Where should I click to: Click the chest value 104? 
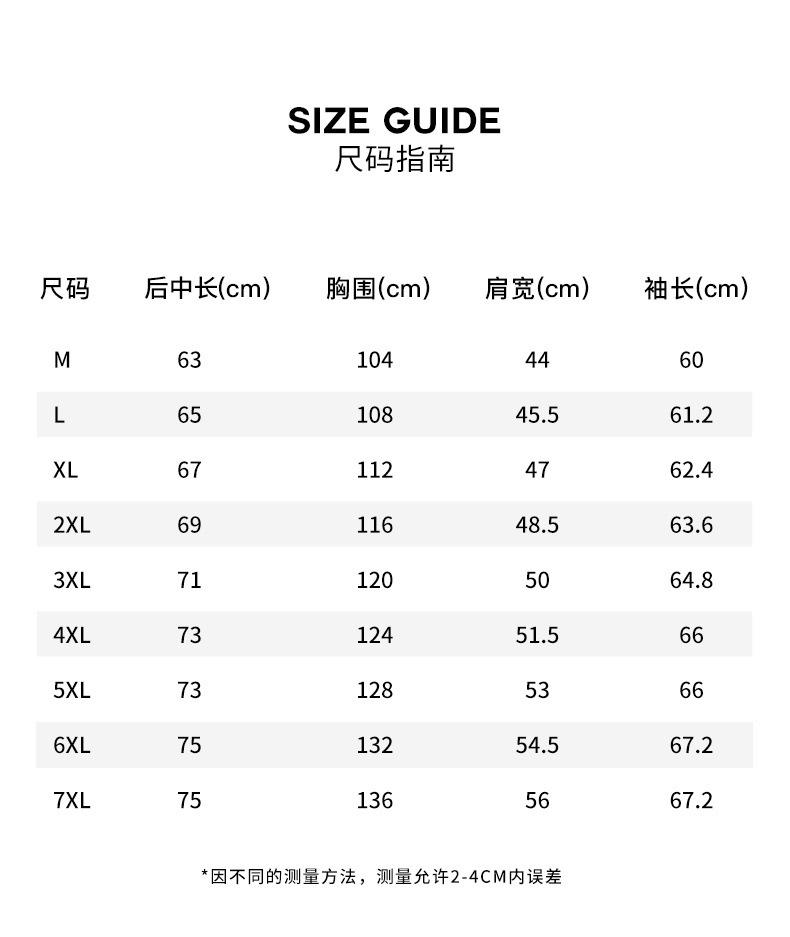coord(375,360)
